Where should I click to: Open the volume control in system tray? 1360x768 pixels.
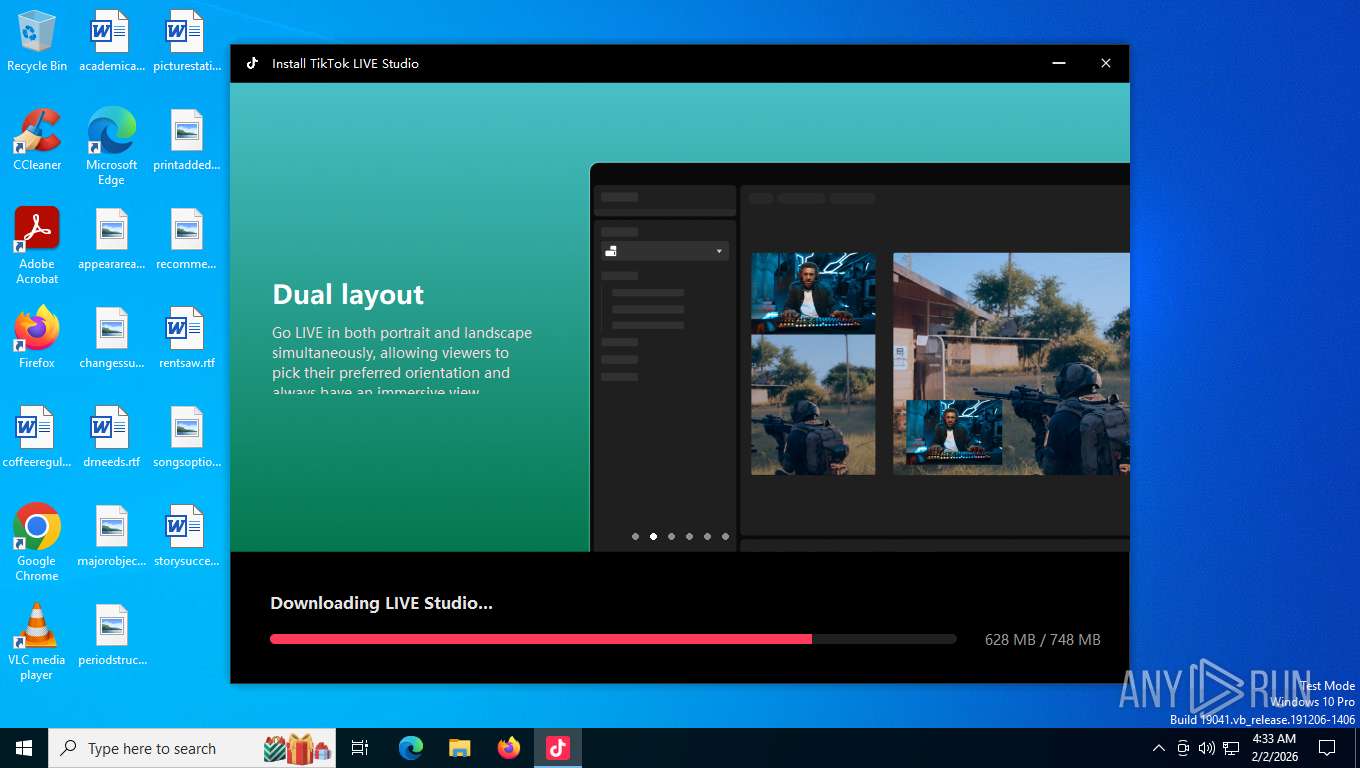pos(1206,748)
